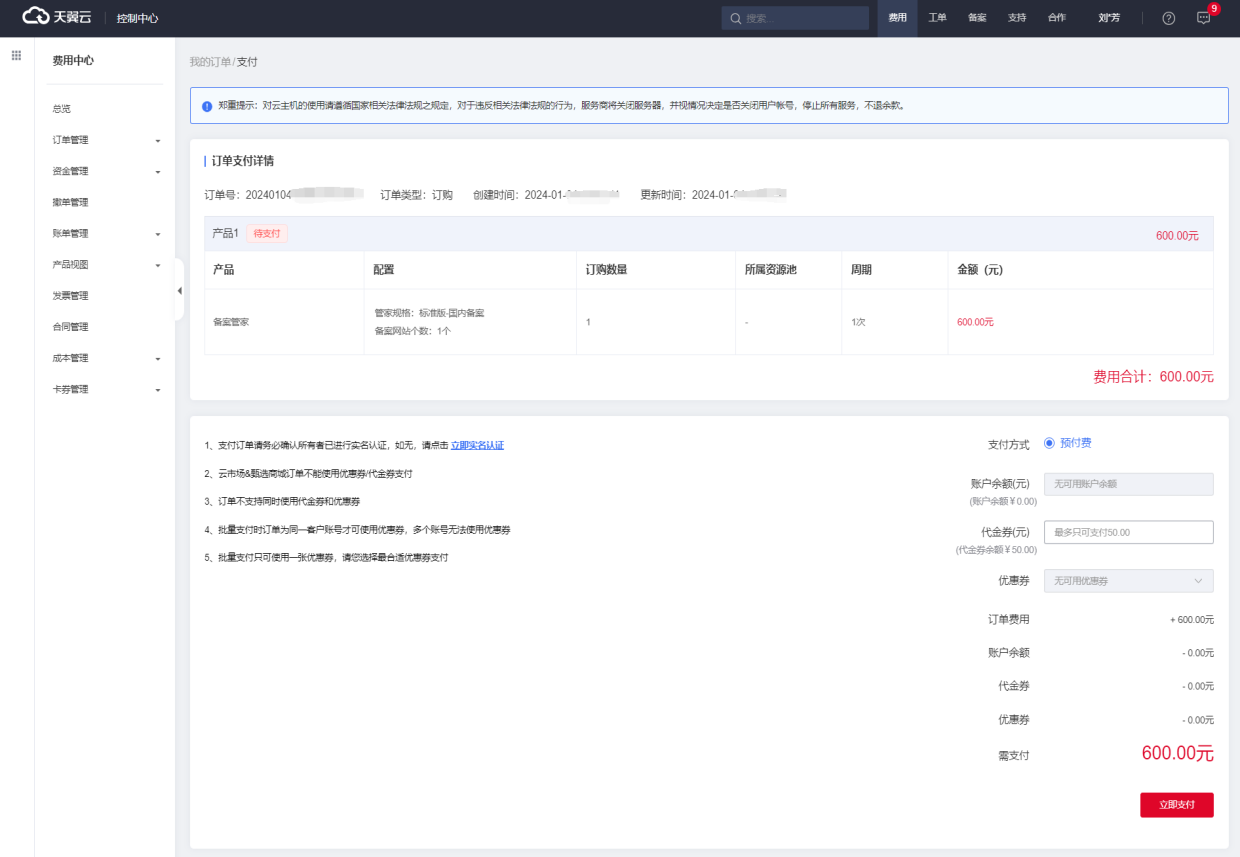Click the 订单类型：订购 text
This screenshot has width=1240, height=857.
(x=416, y=195)
